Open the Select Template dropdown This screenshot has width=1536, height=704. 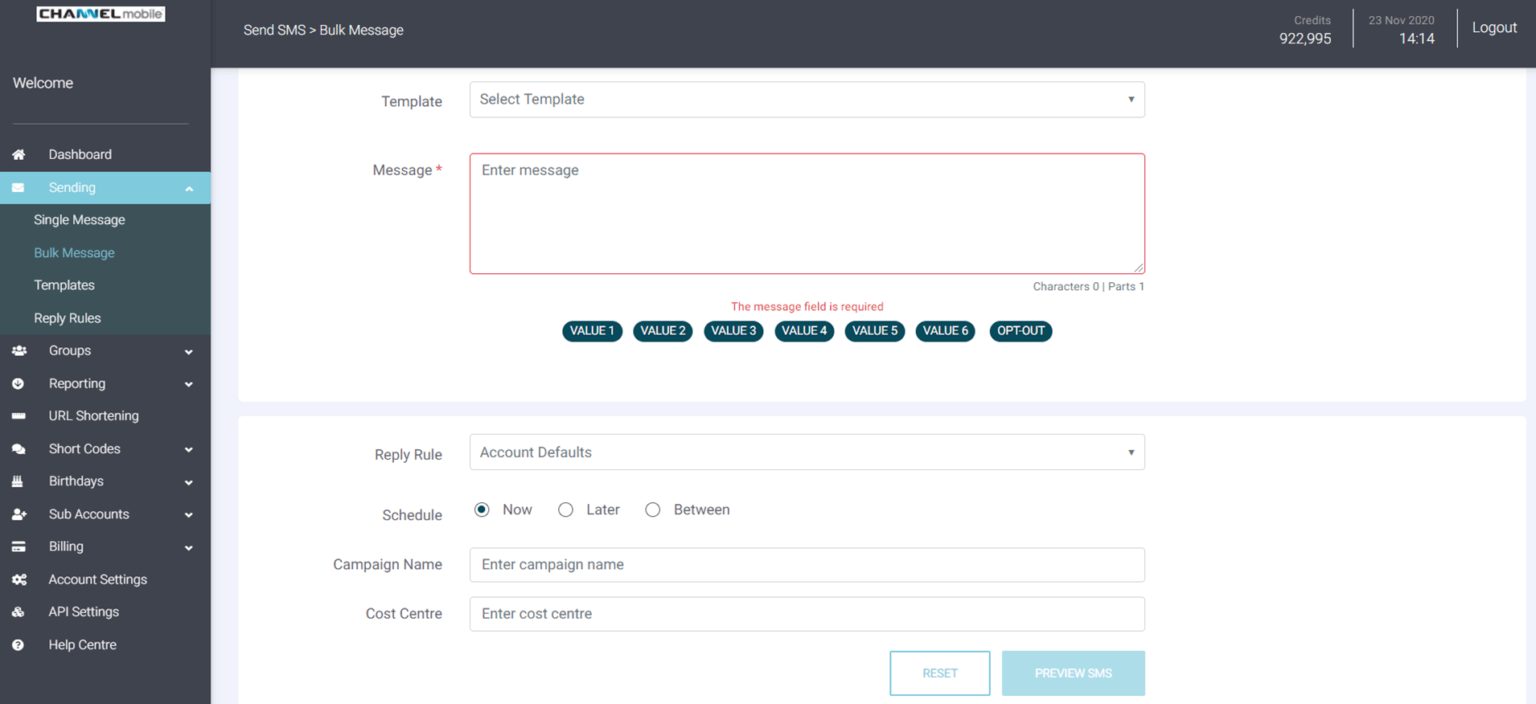click(807, 99)
